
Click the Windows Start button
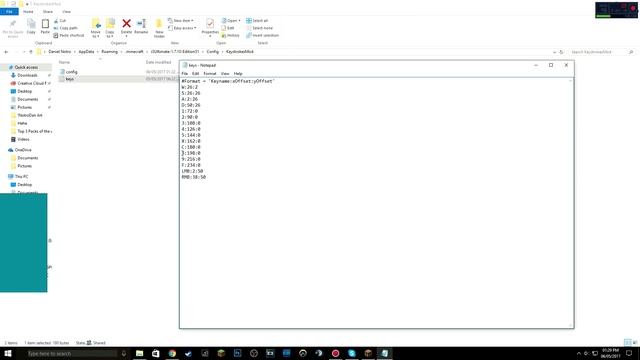click(x=8, y=353)
